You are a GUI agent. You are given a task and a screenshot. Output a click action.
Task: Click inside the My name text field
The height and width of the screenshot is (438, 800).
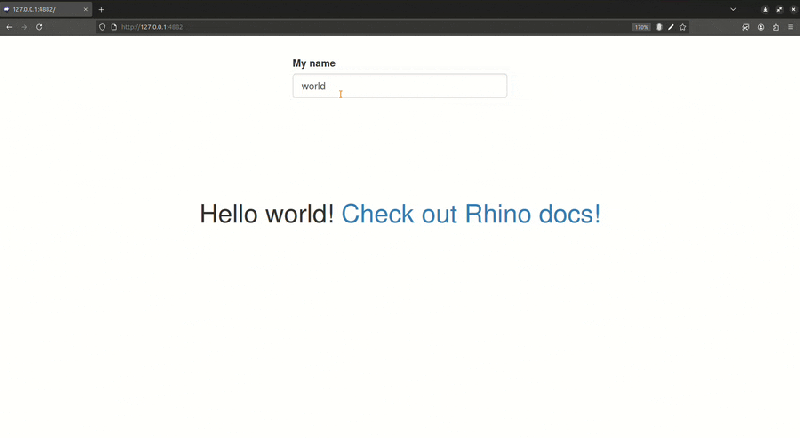[x=399, y=86]
